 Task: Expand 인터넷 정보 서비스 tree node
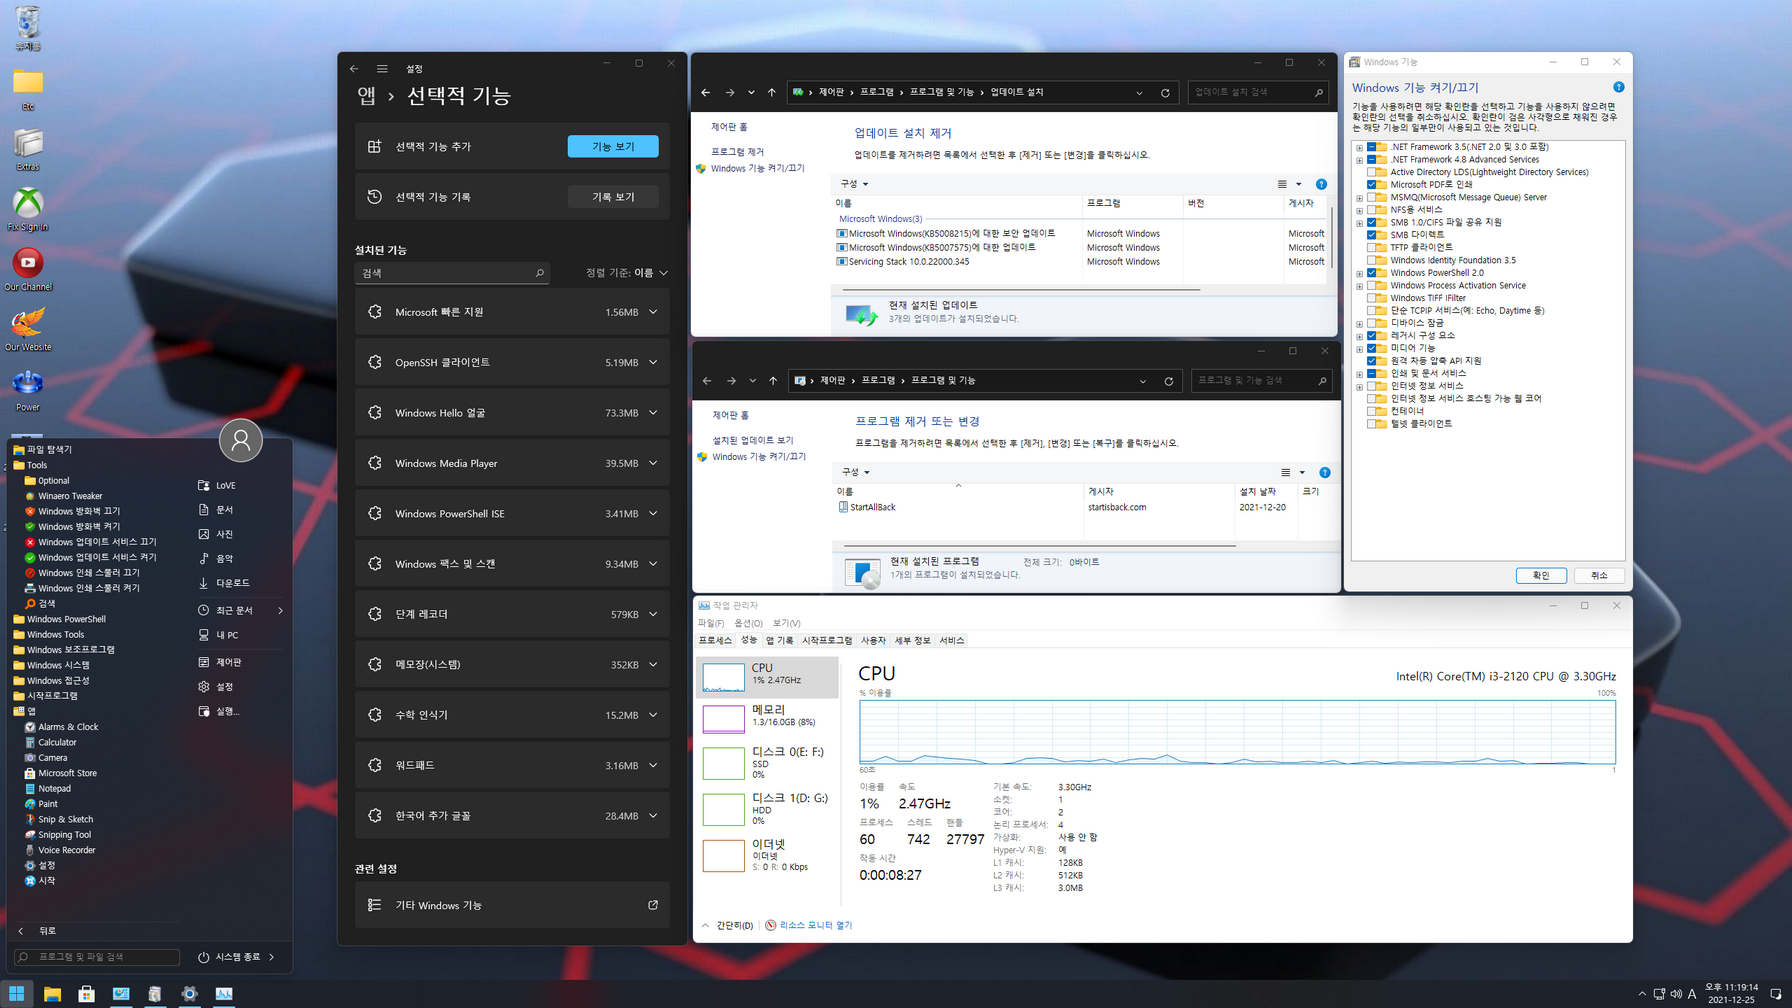coord(1359,386)
